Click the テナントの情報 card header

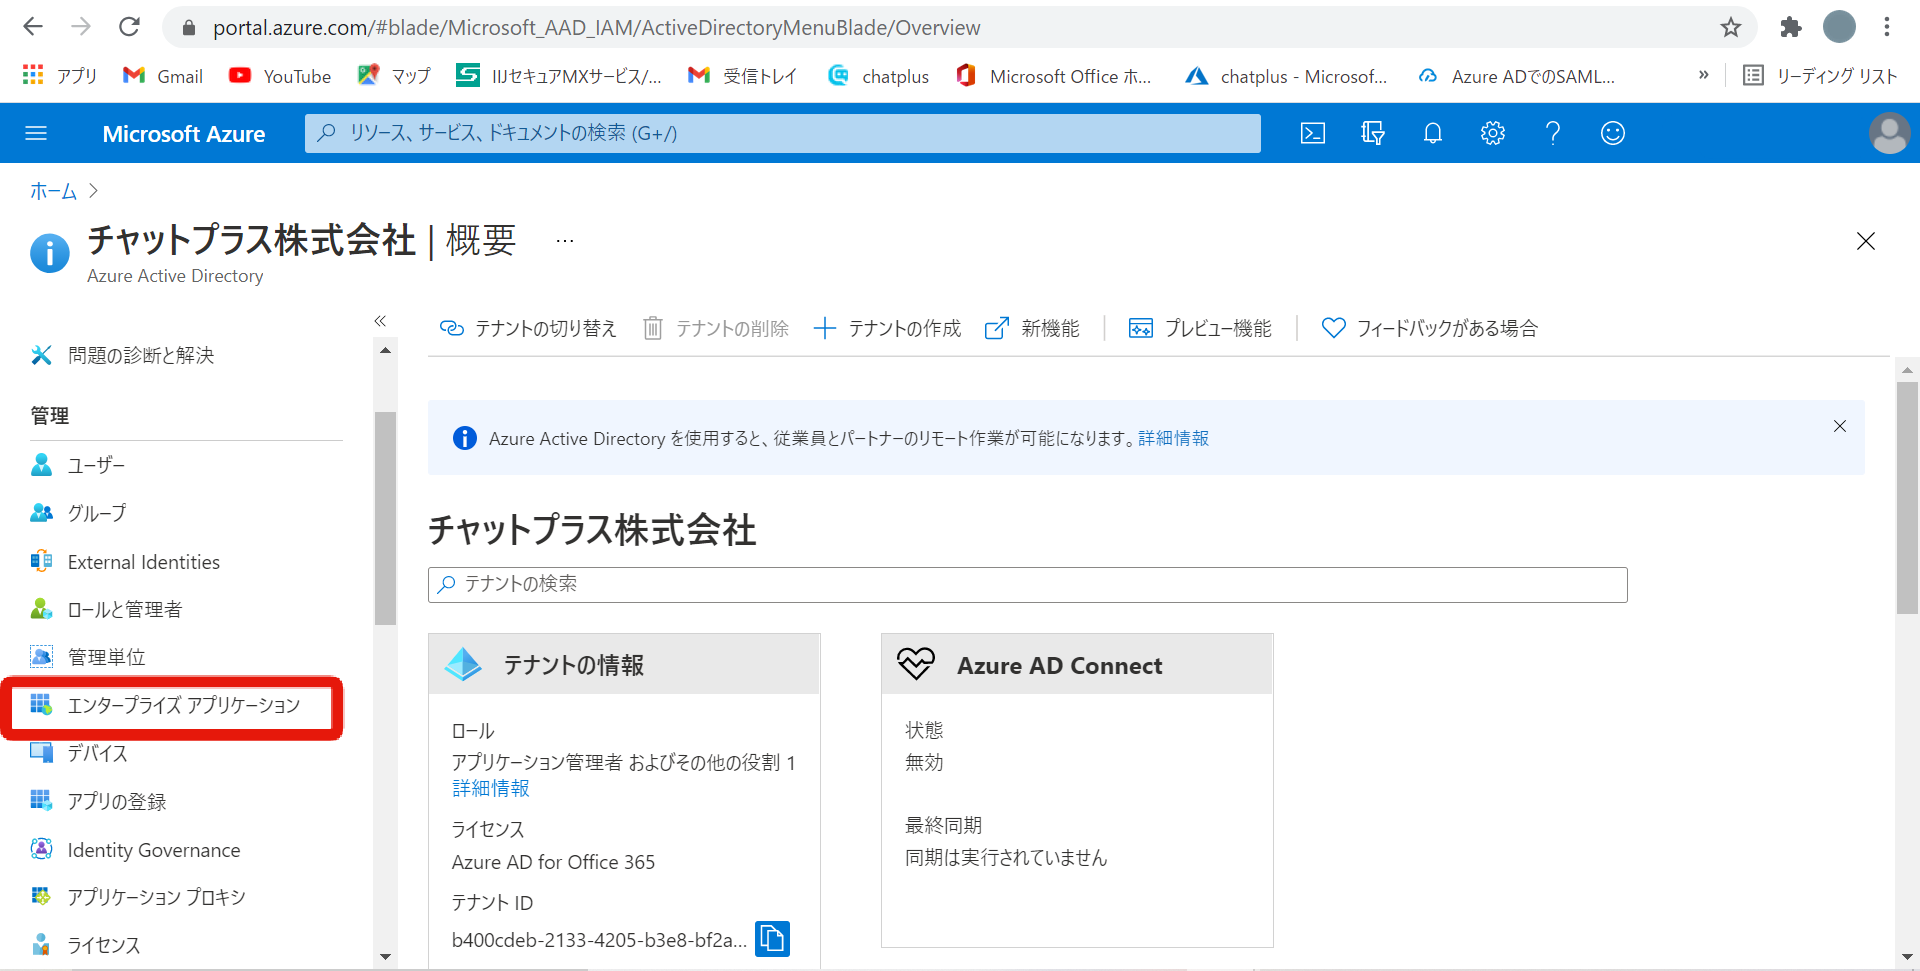click(624, 664)
